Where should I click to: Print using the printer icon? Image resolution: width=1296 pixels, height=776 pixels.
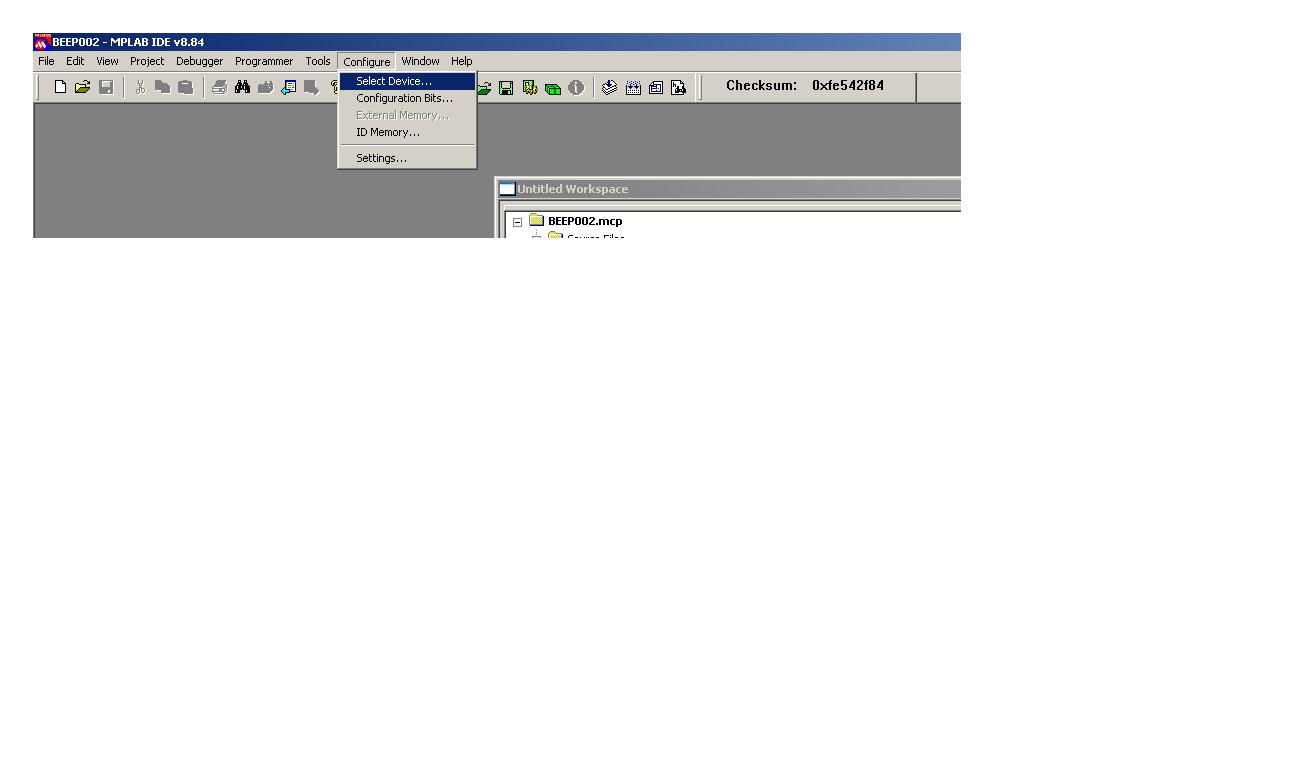click(219, 87)
